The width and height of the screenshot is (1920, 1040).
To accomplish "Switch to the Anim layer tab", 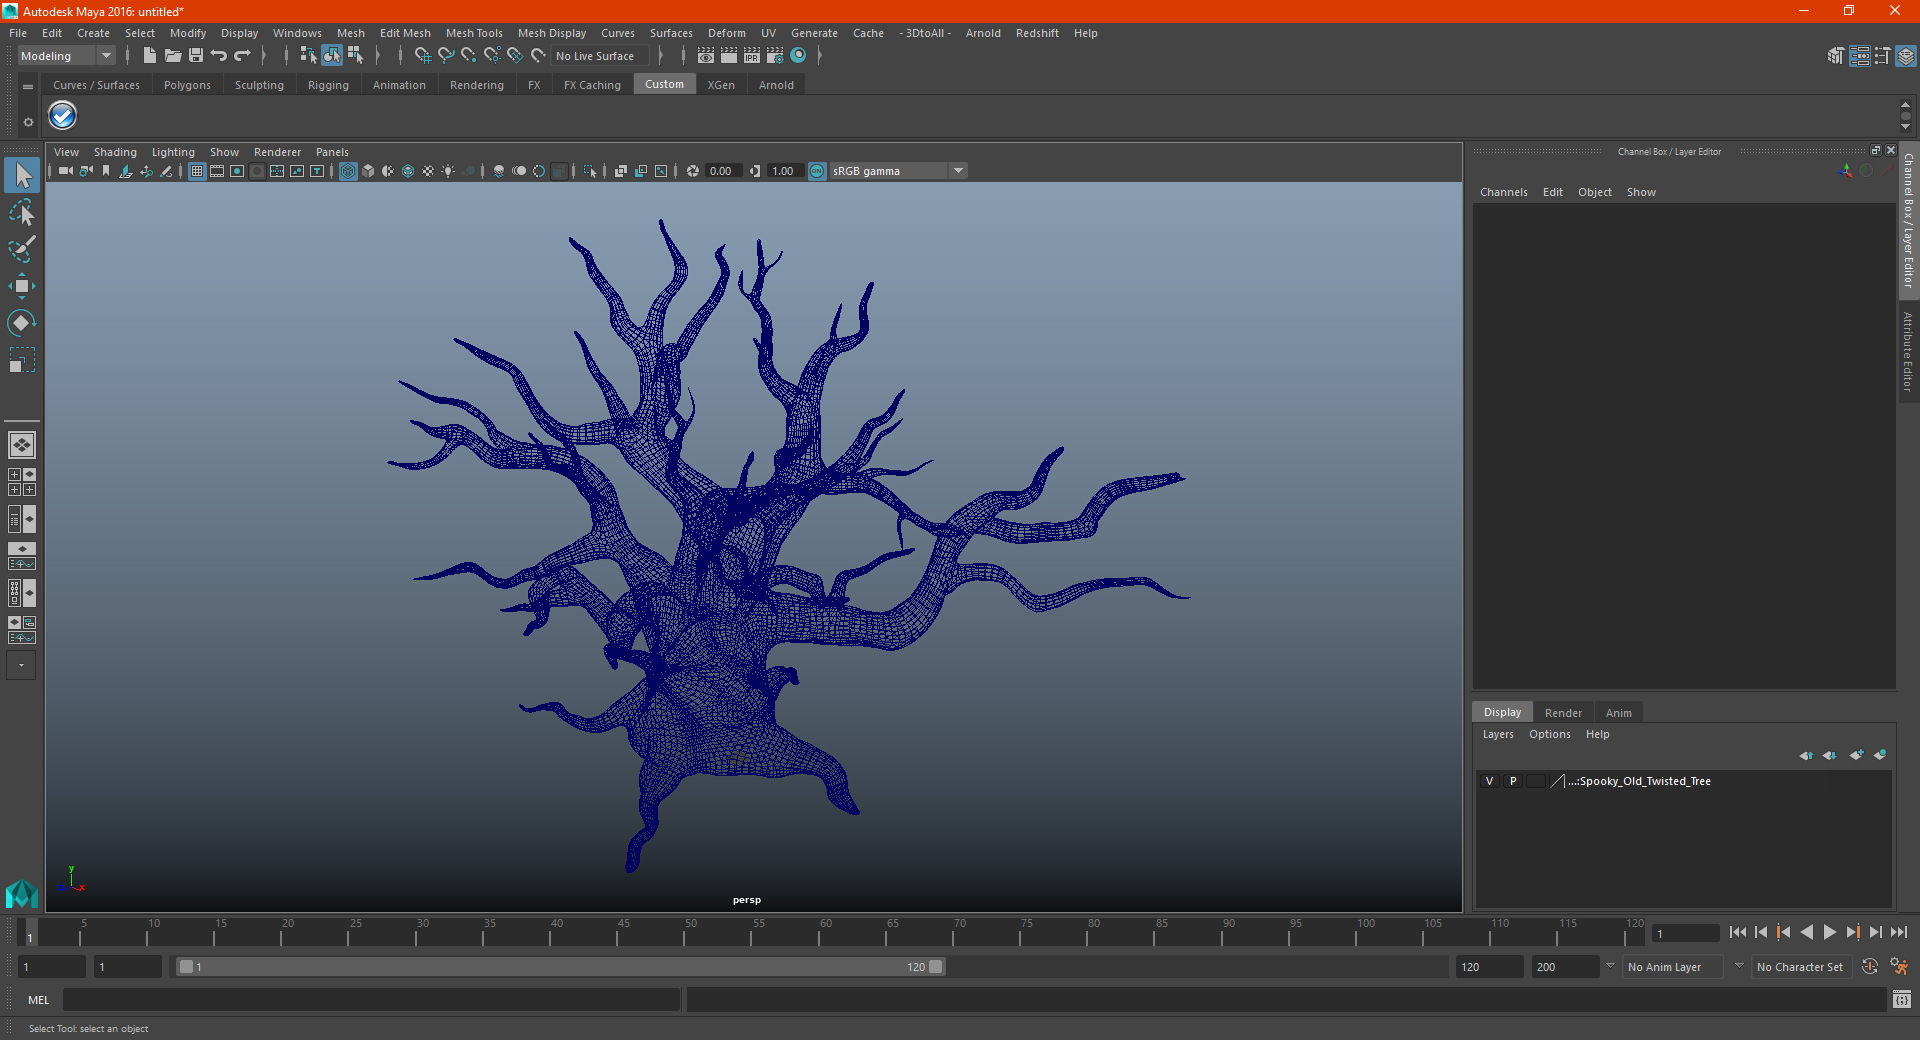I will [1618, 713].
